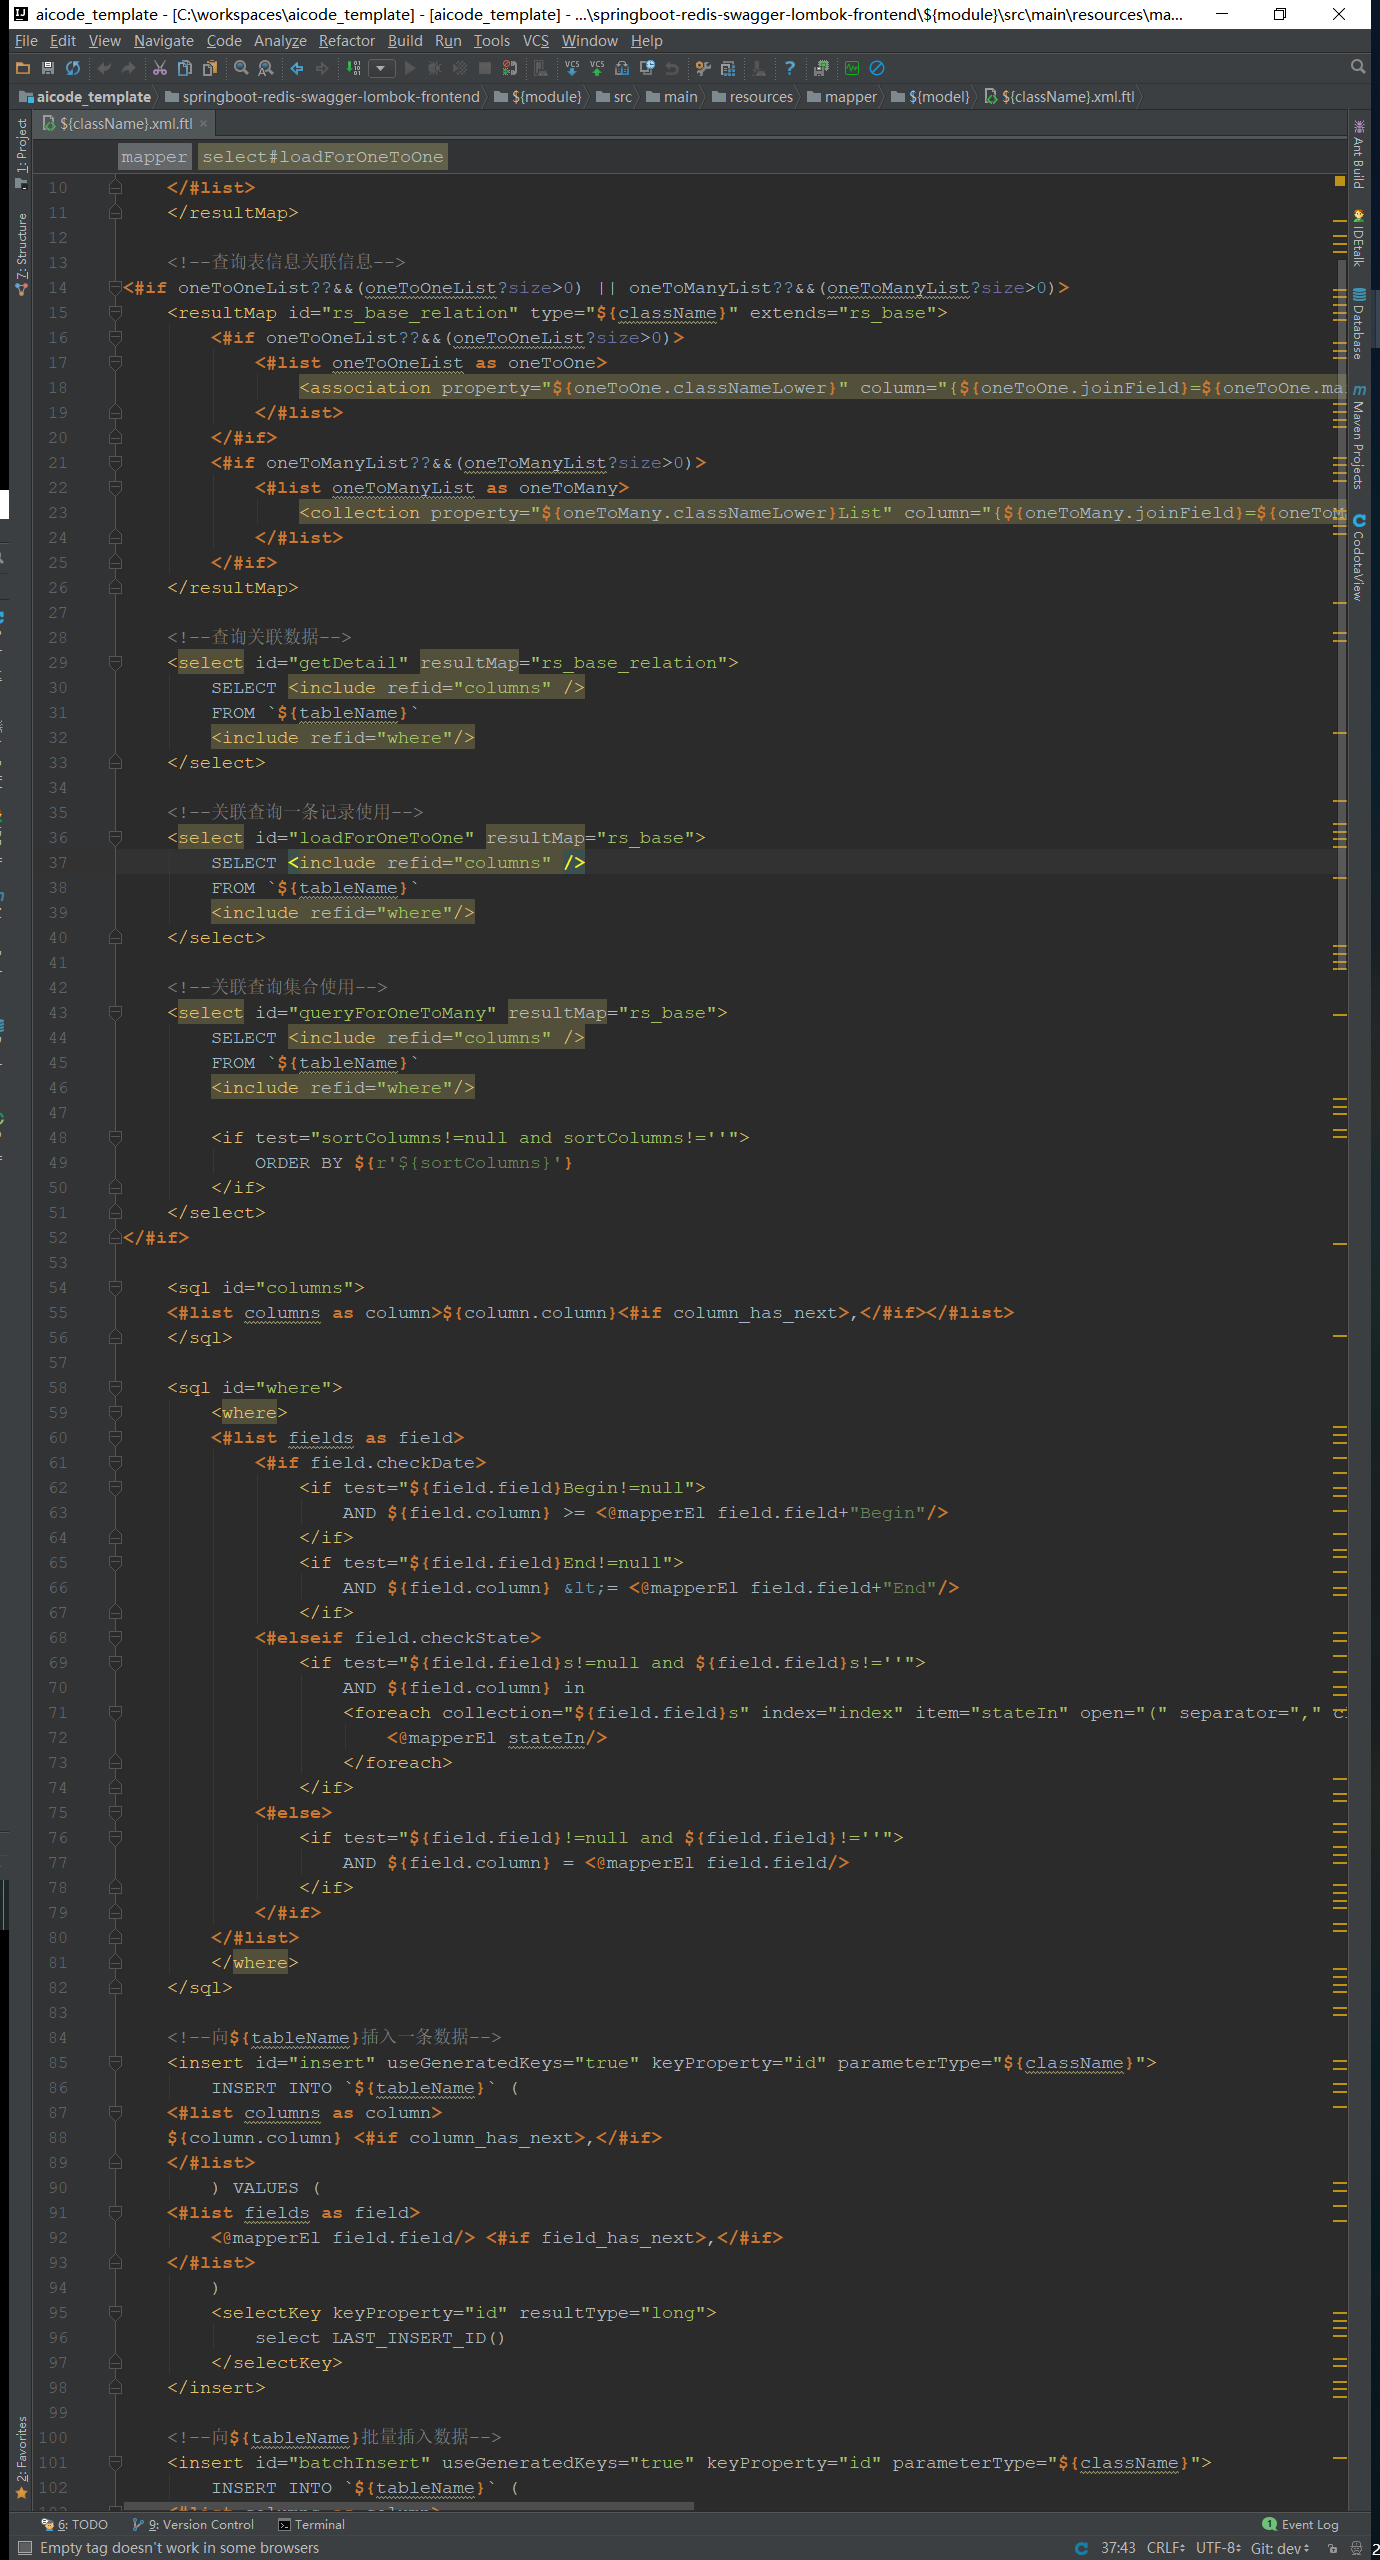Open the CRLF line separator dropdown
The height and width of the screenshot is (2560, 1380).
click(x=1165, y=2547)
